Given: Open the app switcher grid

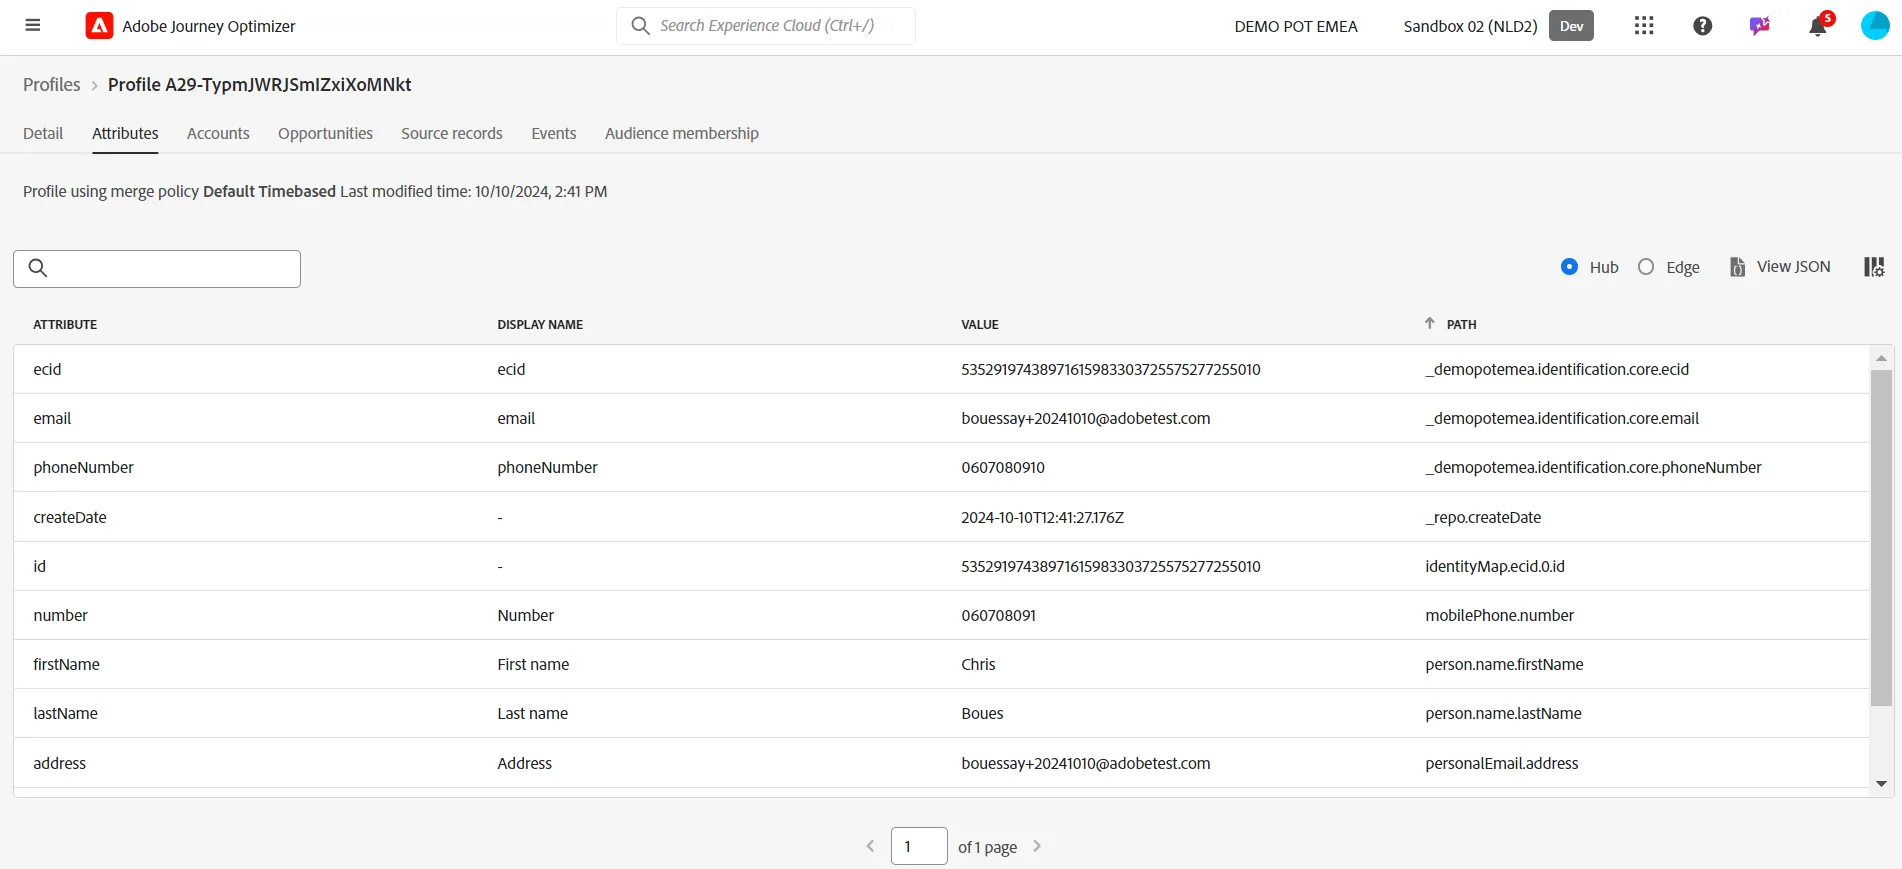Looking at the screenshot, I should coord(1644,26).
